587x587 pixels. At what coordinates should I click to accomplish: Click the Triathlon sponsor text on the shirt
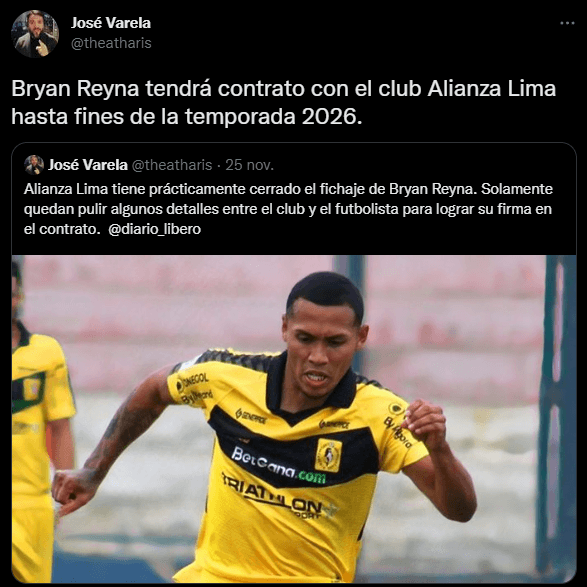[x=277, y=495]
